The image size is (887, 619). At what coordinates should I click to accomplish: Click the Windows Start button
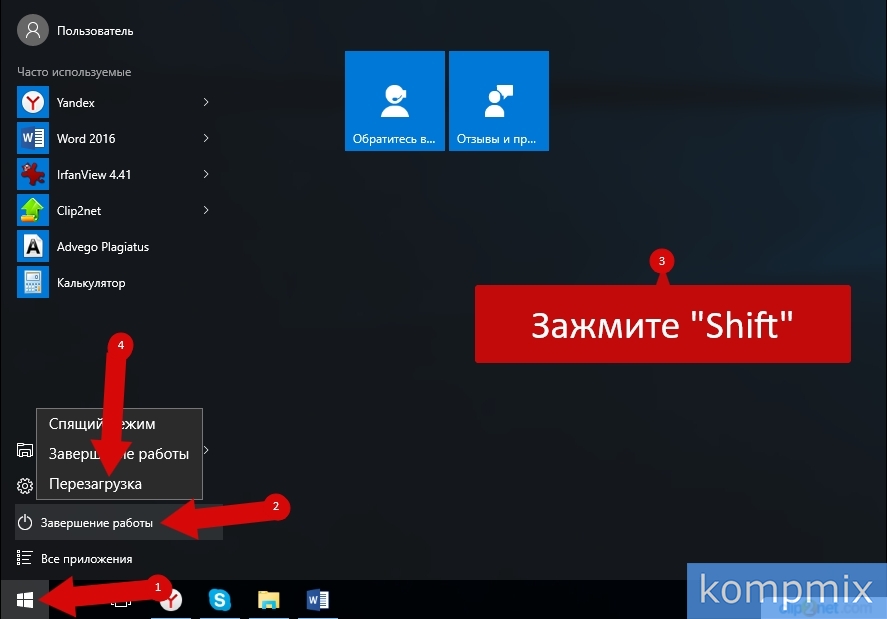25,599
